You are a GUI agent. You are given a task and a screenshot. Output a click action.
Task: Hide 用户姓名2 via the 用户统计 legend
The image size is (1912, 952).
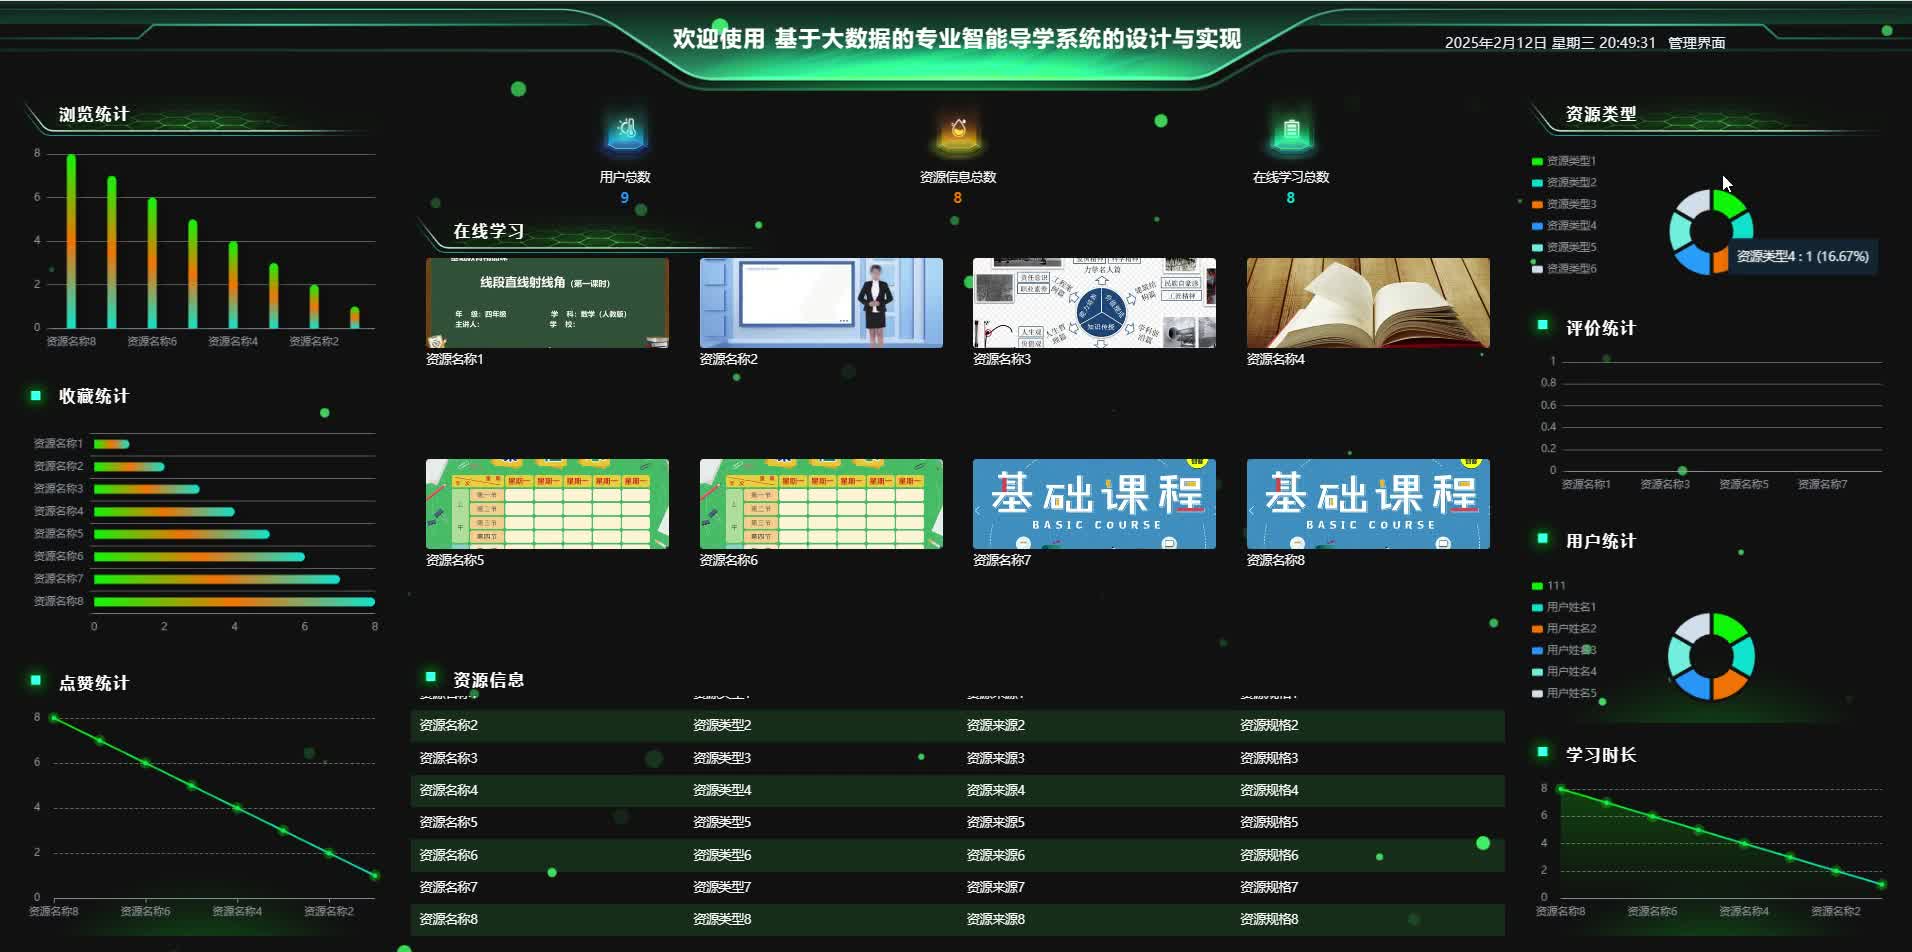coord(1564,629)
